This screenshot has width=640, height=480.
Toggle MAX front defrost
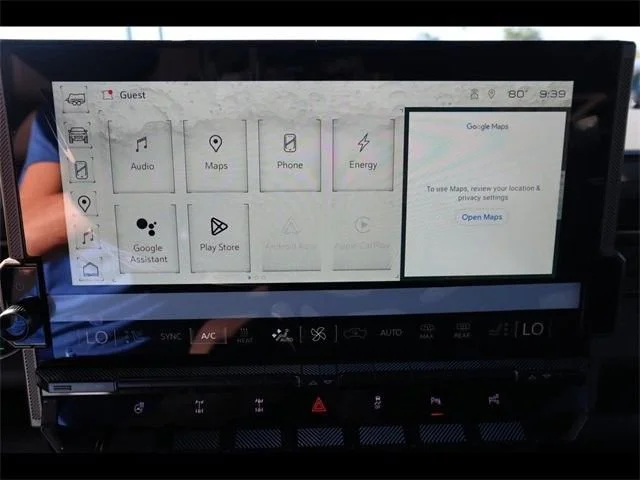426,331
